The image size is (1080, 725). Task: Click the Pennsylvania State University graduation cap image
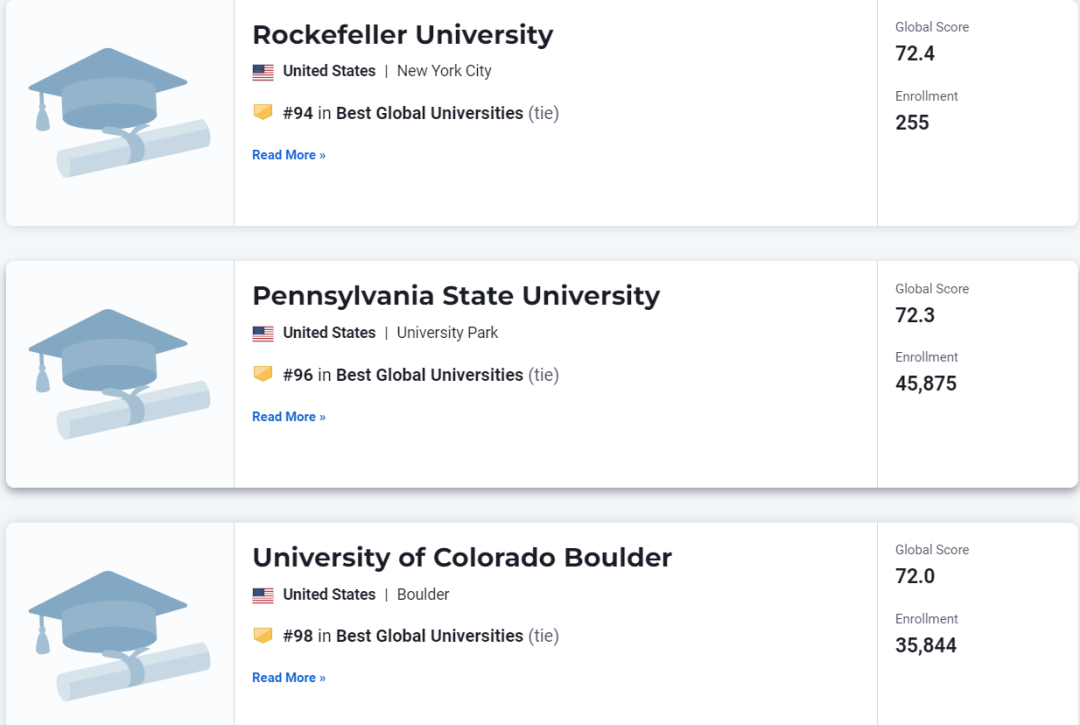(x=119, y=374)
